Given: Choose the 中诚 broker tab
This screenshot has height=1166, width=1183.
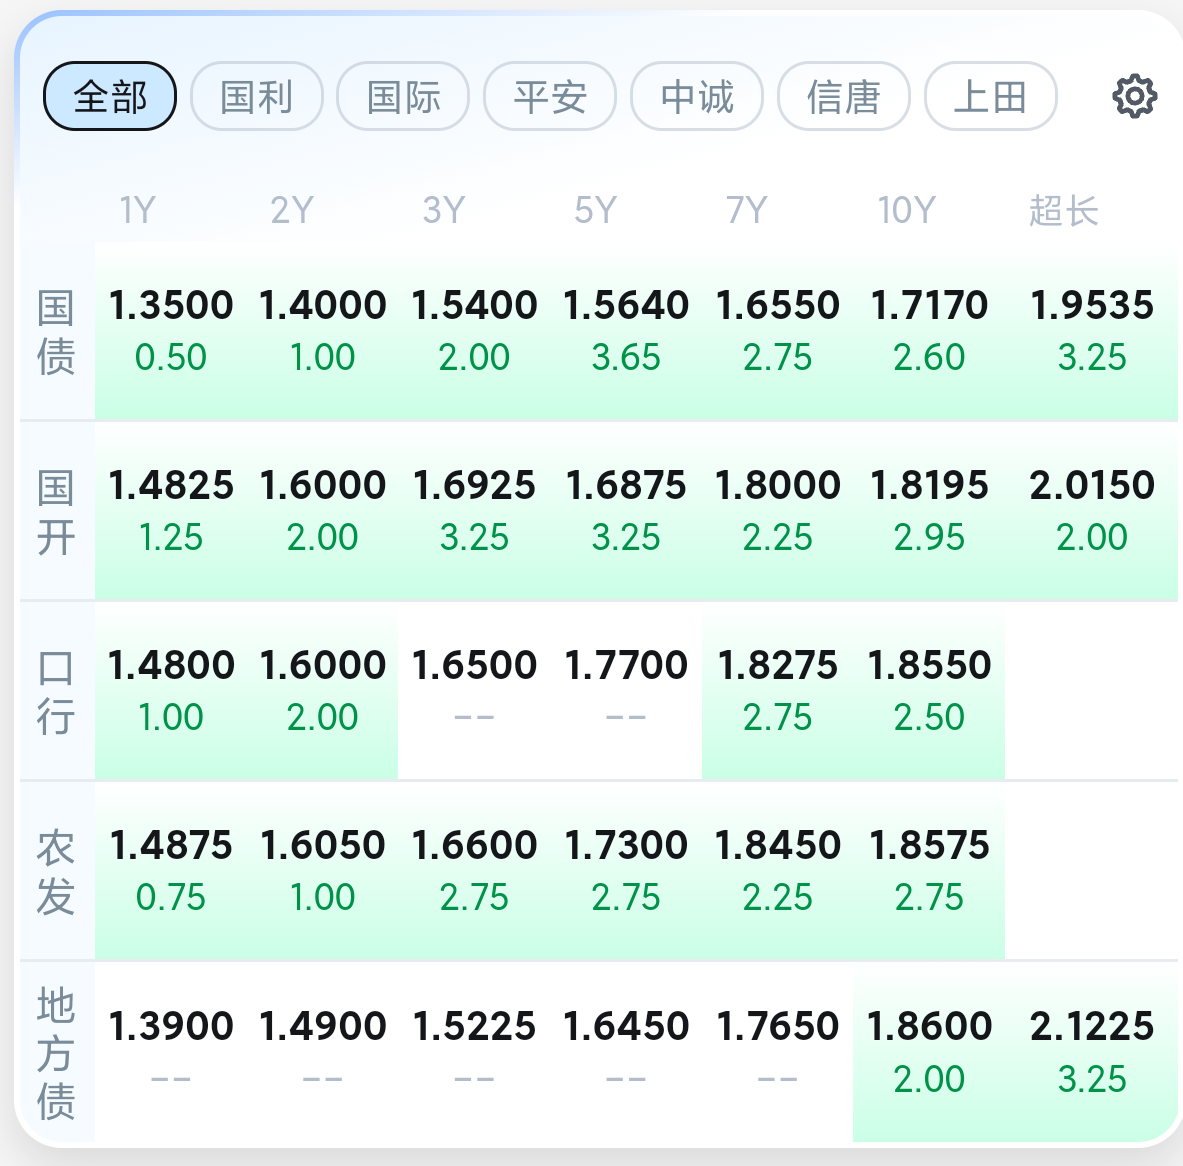Looking at the screenshot, I should [x=696, y=97].
